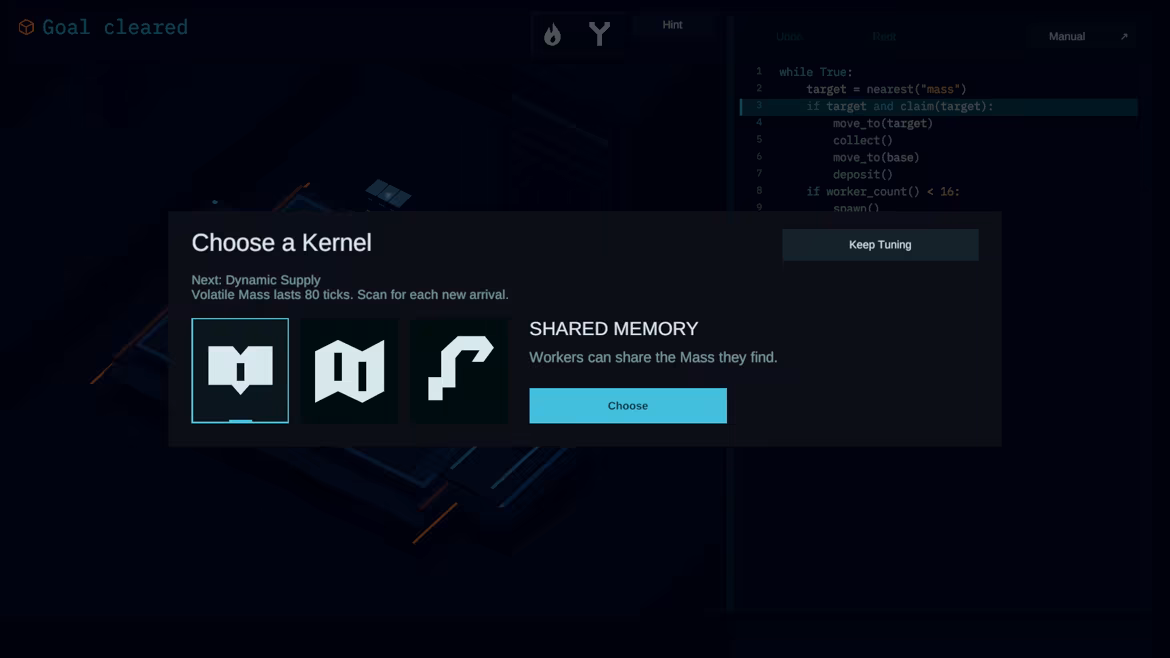Viewport: 1170px width, 658px height.
Task: Click code line 'if worker_count() < 16:'
Action: (x=883, y=192)
